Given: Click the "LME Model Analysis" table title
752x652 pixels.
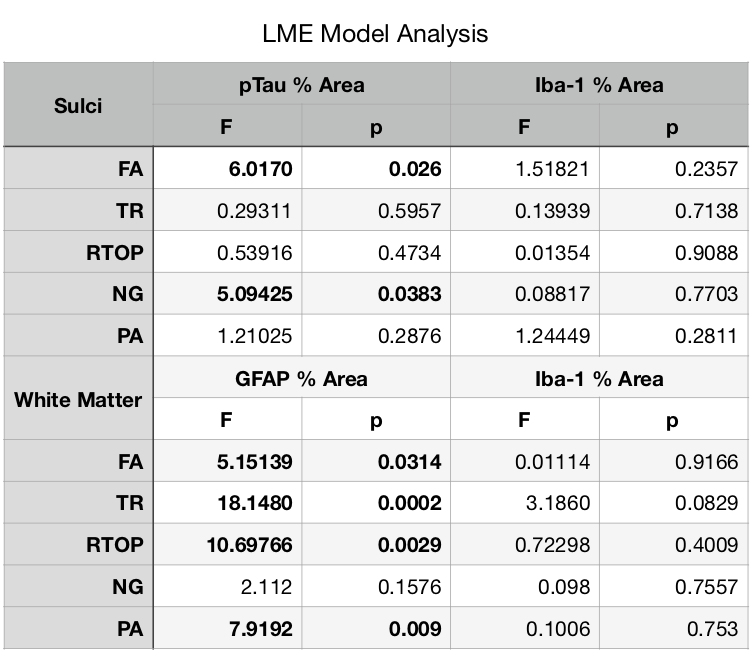Looking at the screenshot, I should 375,33.
